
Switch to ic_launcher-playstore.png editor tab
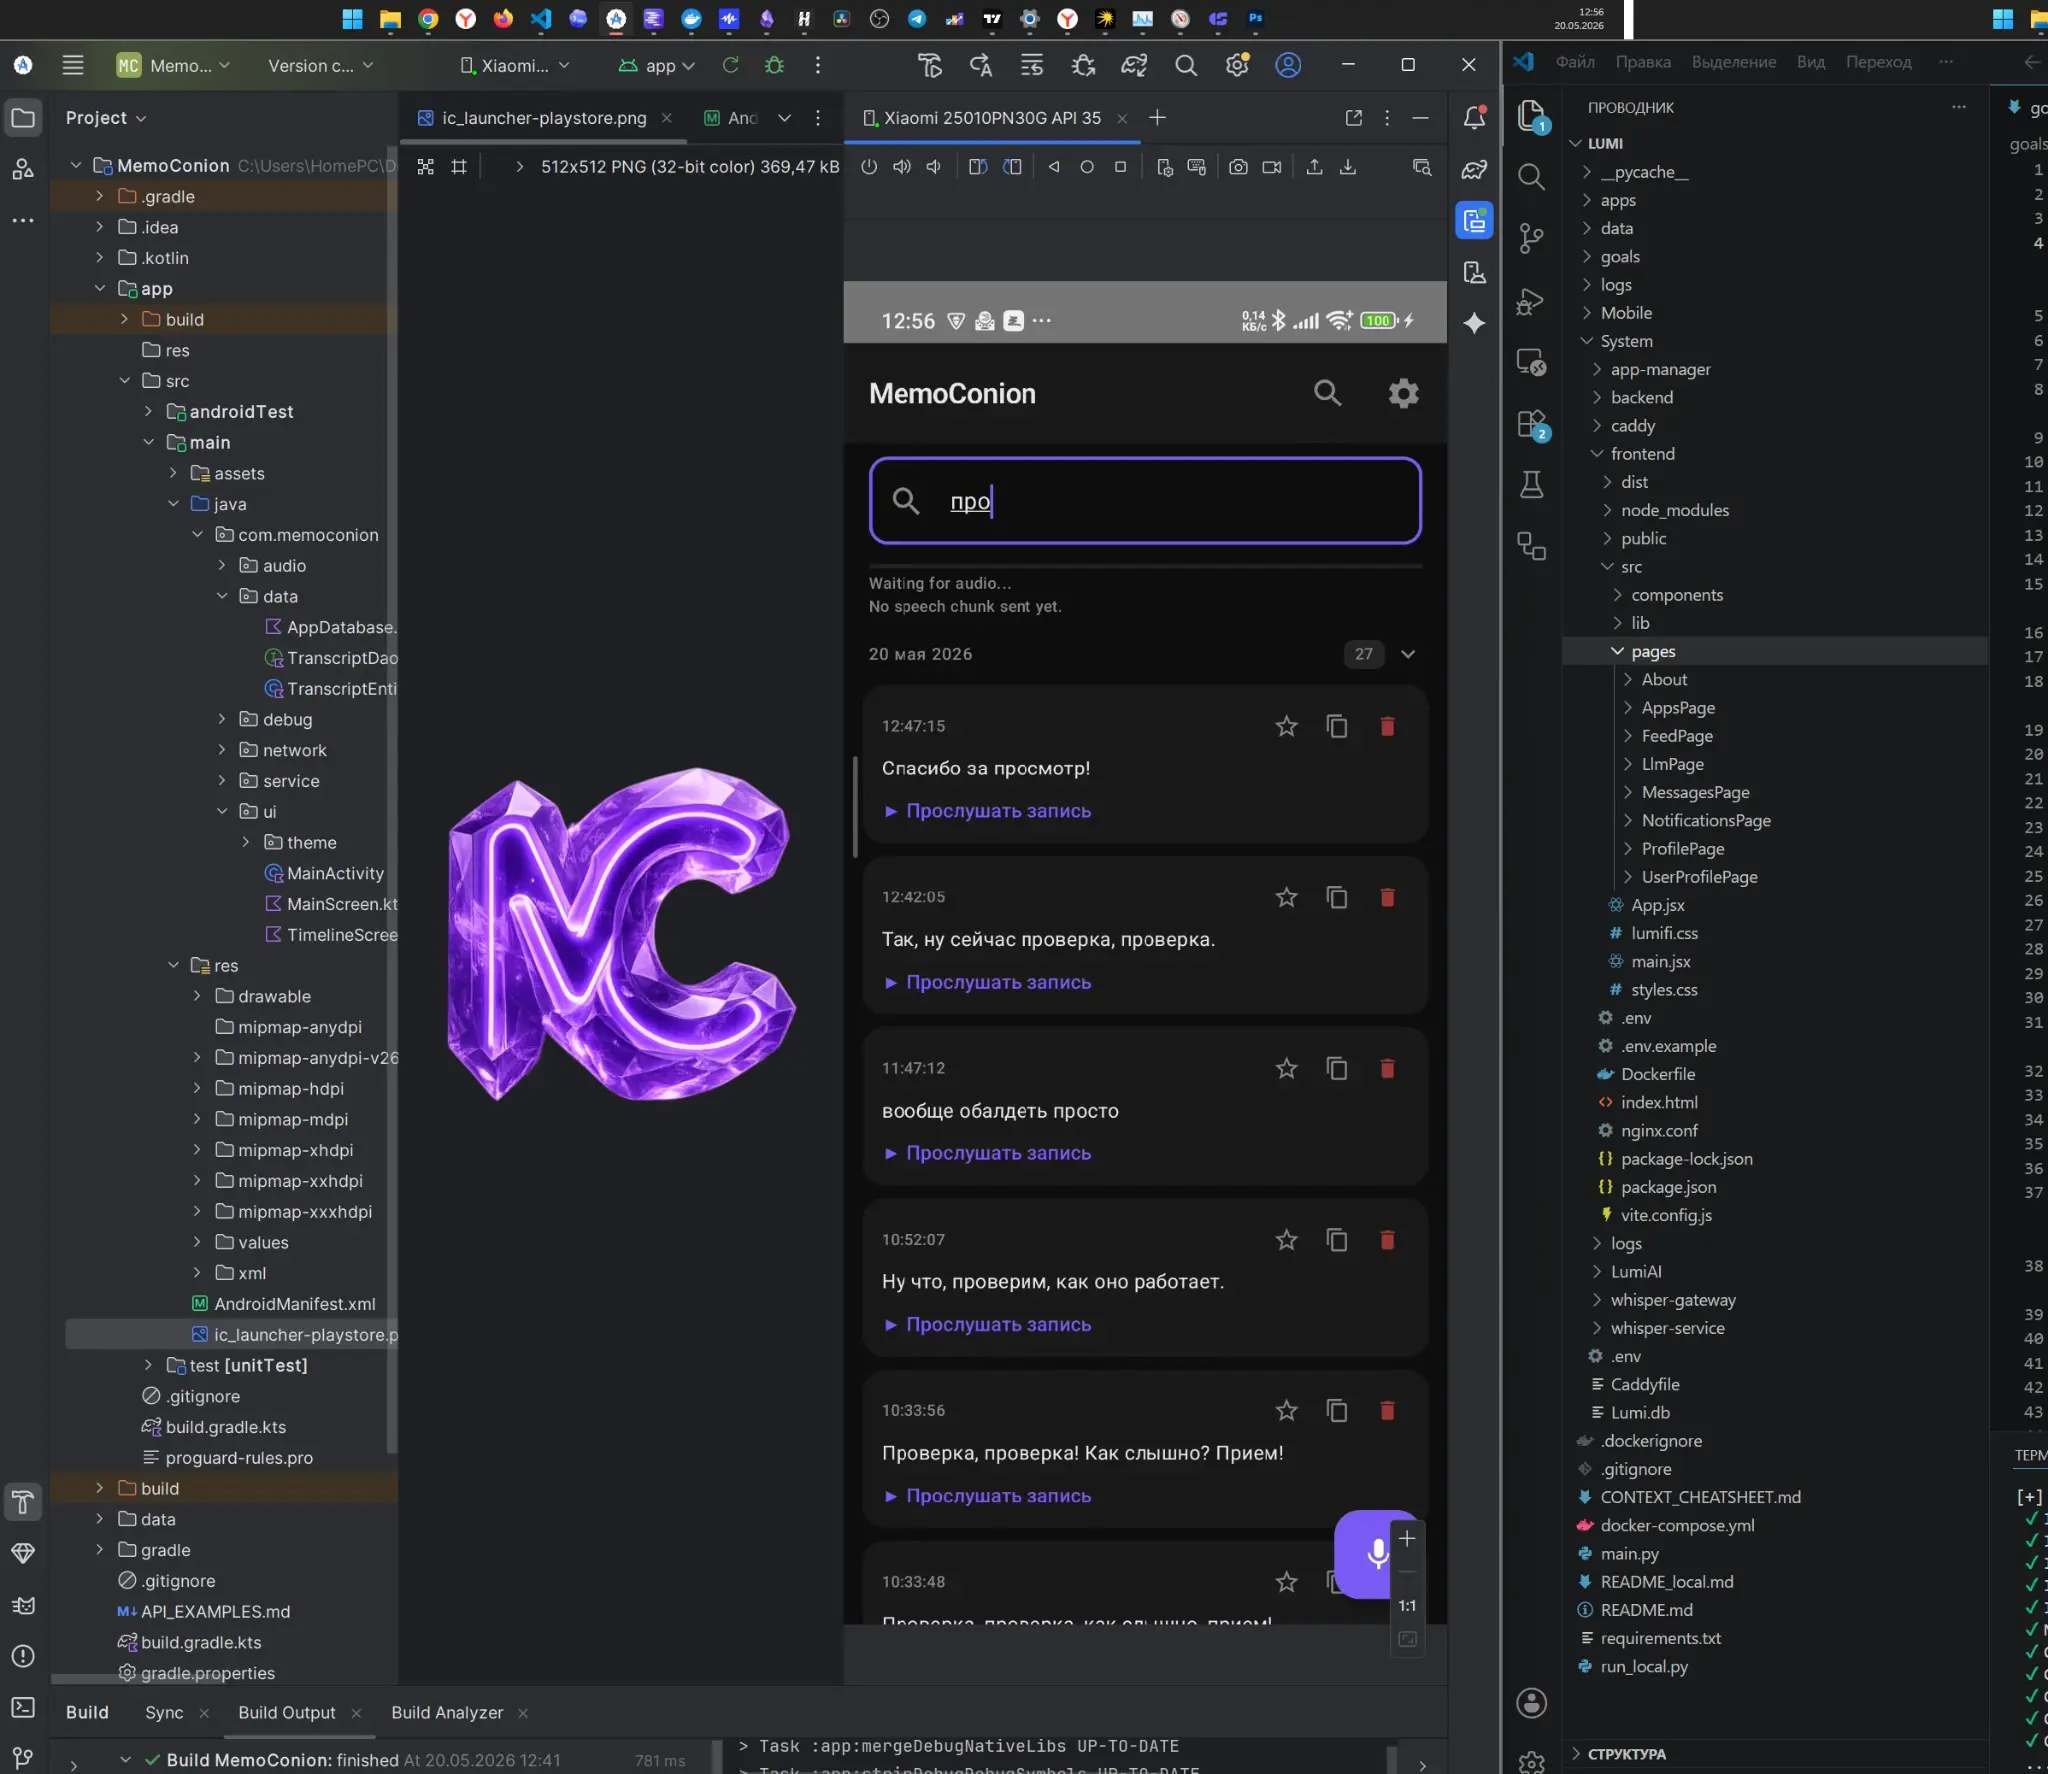tap(543, 118)
